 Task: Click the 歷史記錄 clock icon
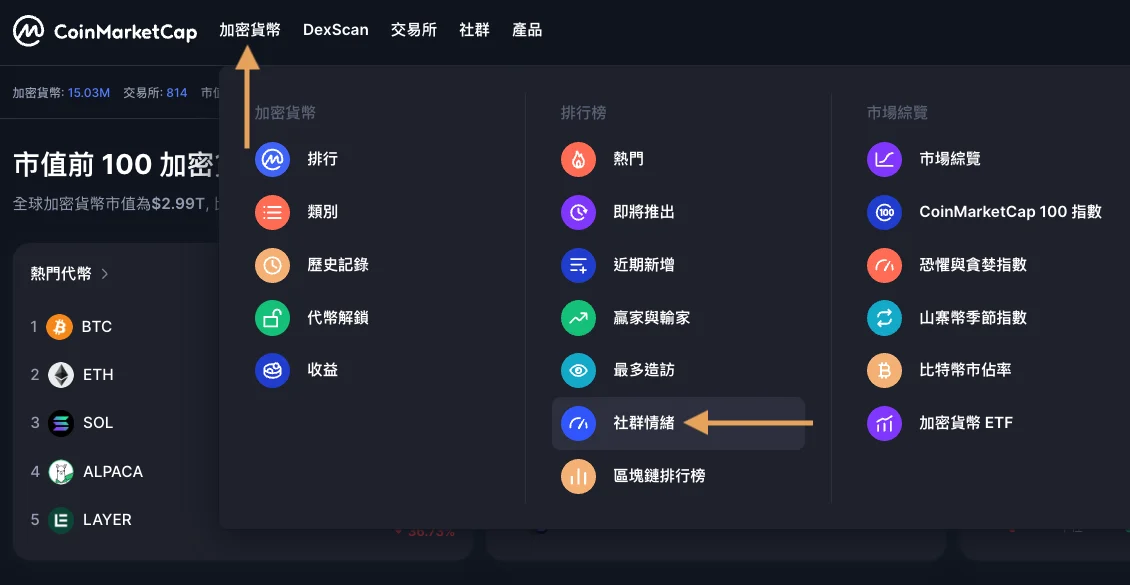(x=272, y=264)
